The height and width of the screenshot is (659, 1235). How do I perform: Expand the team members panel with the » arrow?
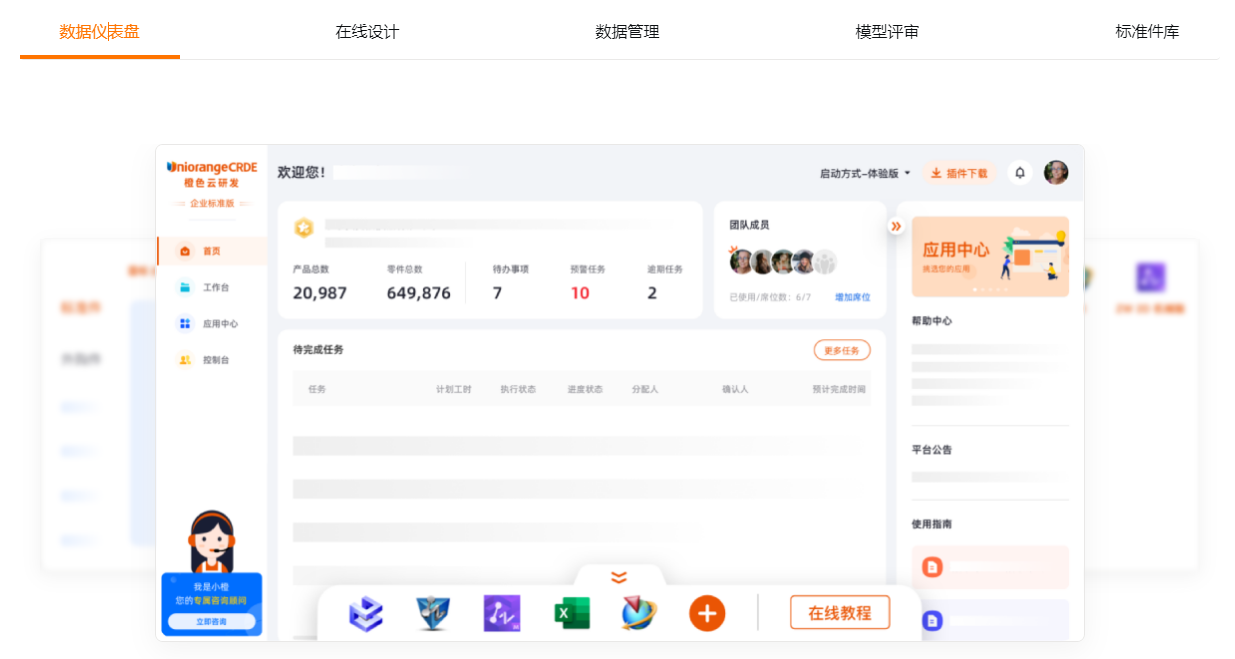pyautogui.click(x=895, y=226)
